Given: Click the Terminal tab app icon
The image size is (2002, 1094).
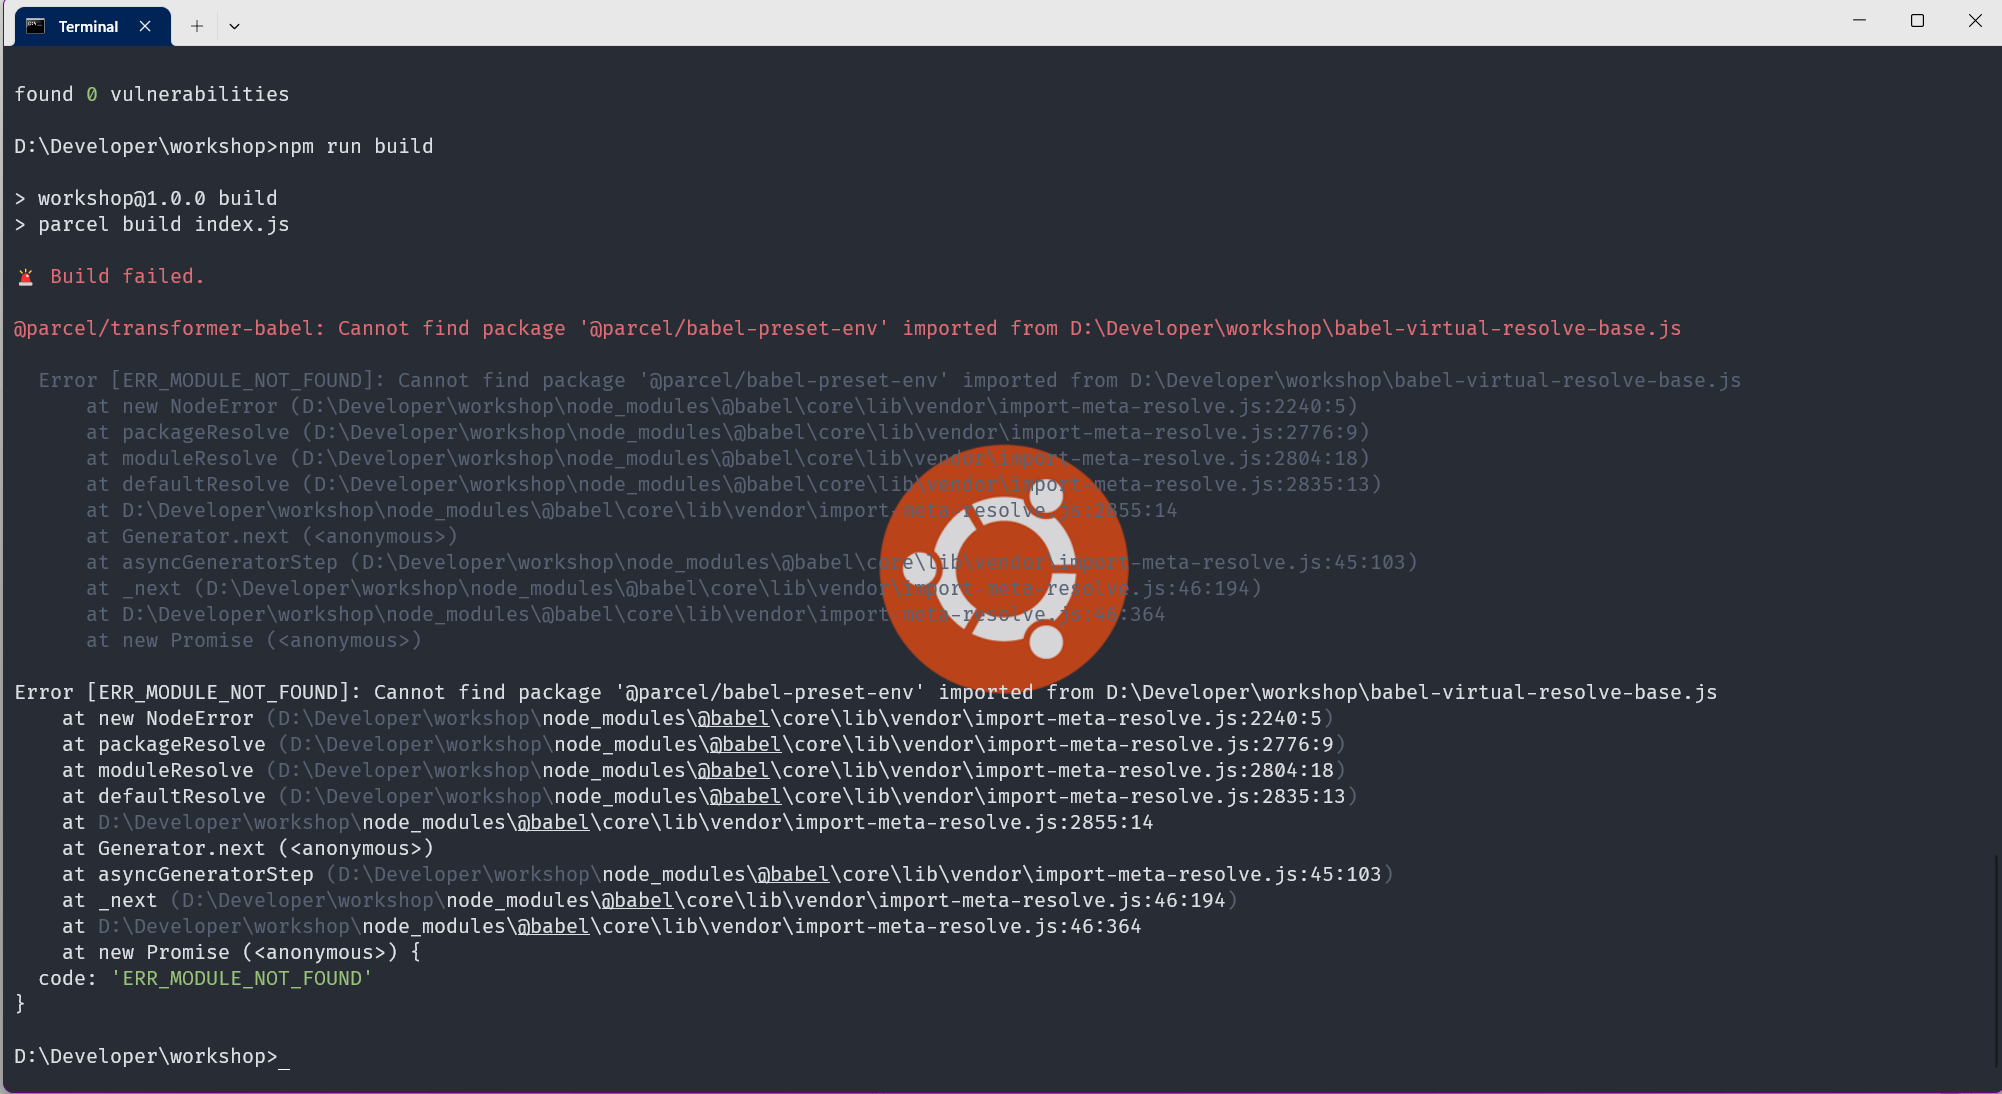Looking at the screenshot, I should tap(36, 26).
